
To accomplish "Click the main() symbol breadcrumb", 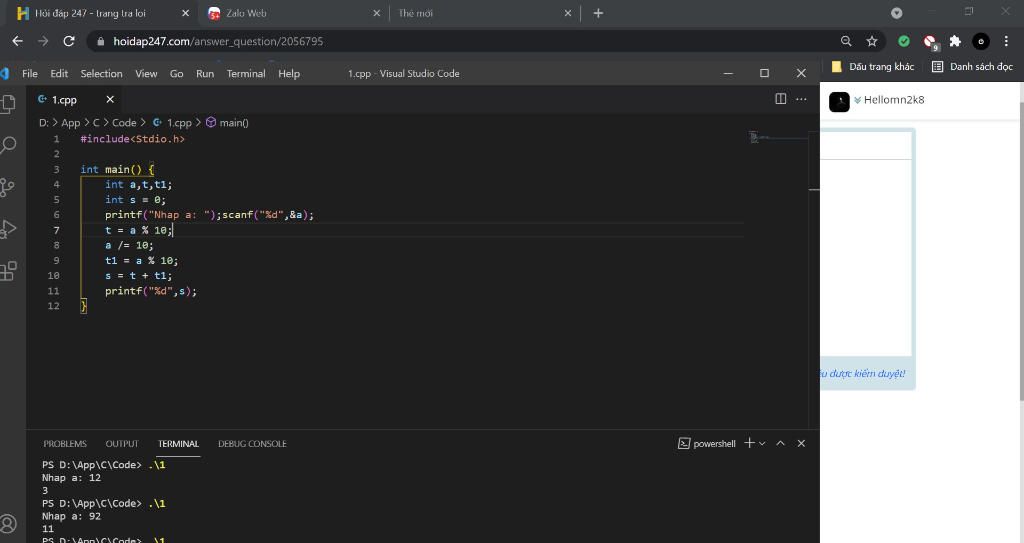I will (227, 123).
